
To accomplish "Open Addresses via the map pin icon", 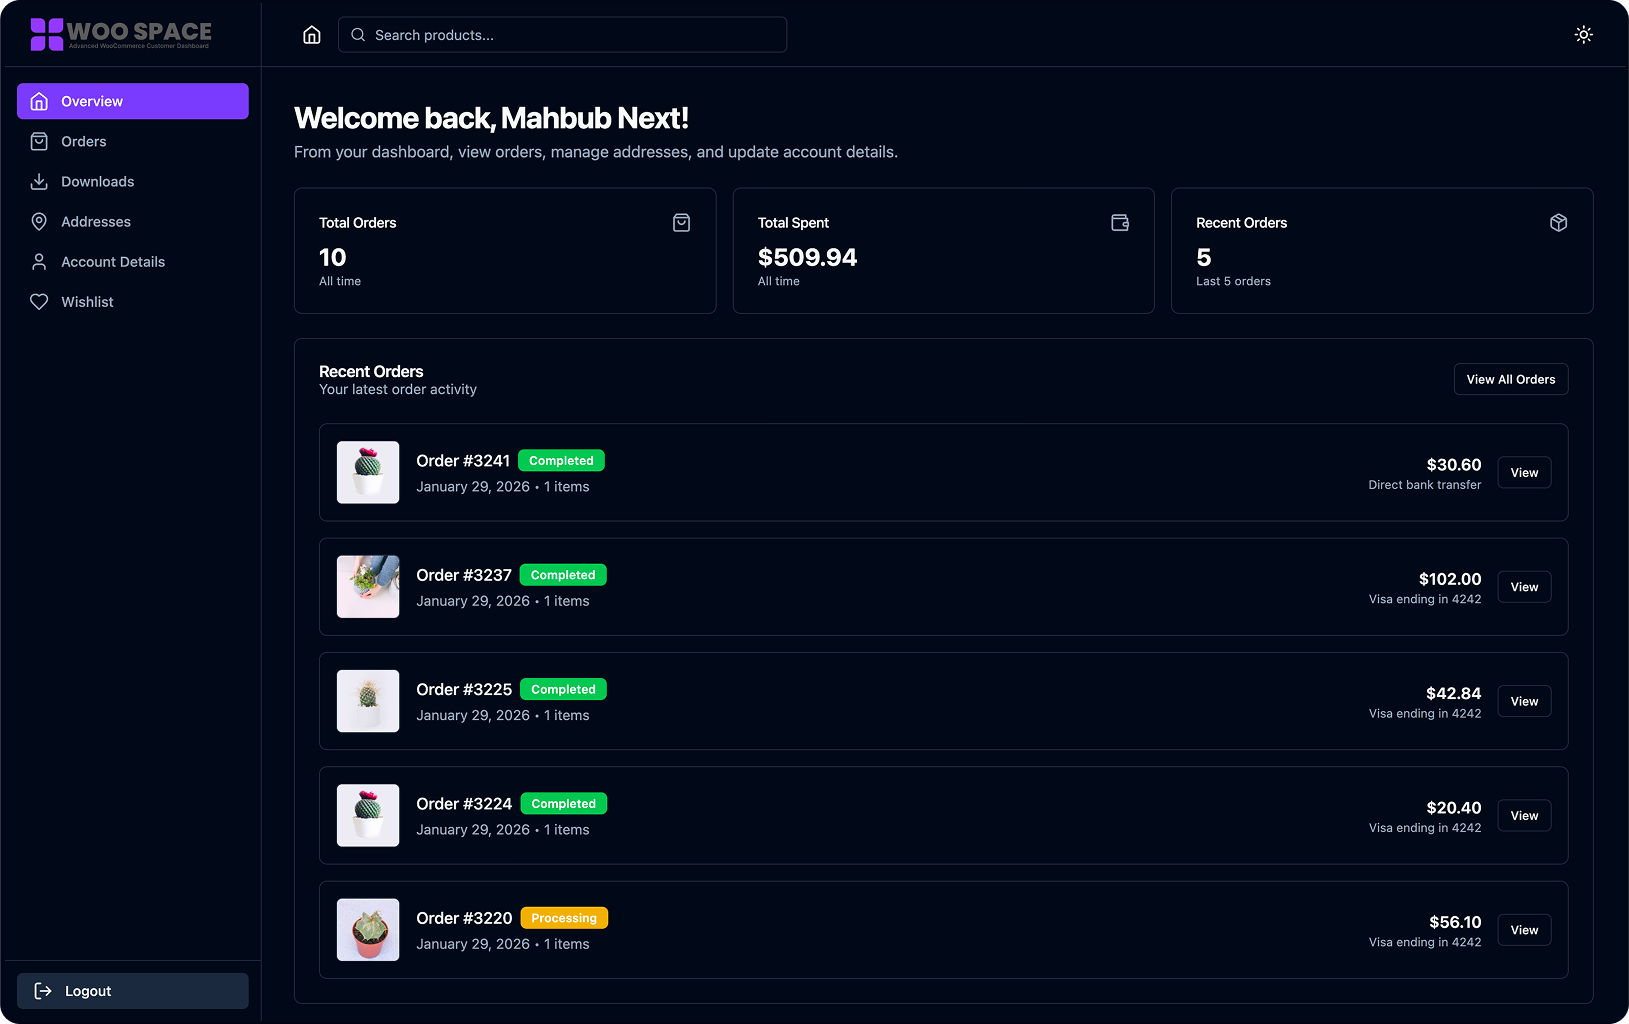I will 39,221.
